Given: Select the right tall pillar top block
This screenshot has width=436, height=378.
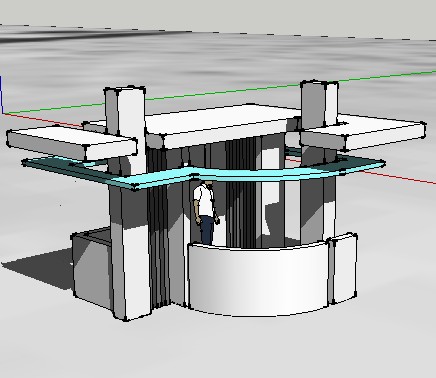Looking at the screenshot, I should [319, 104].
